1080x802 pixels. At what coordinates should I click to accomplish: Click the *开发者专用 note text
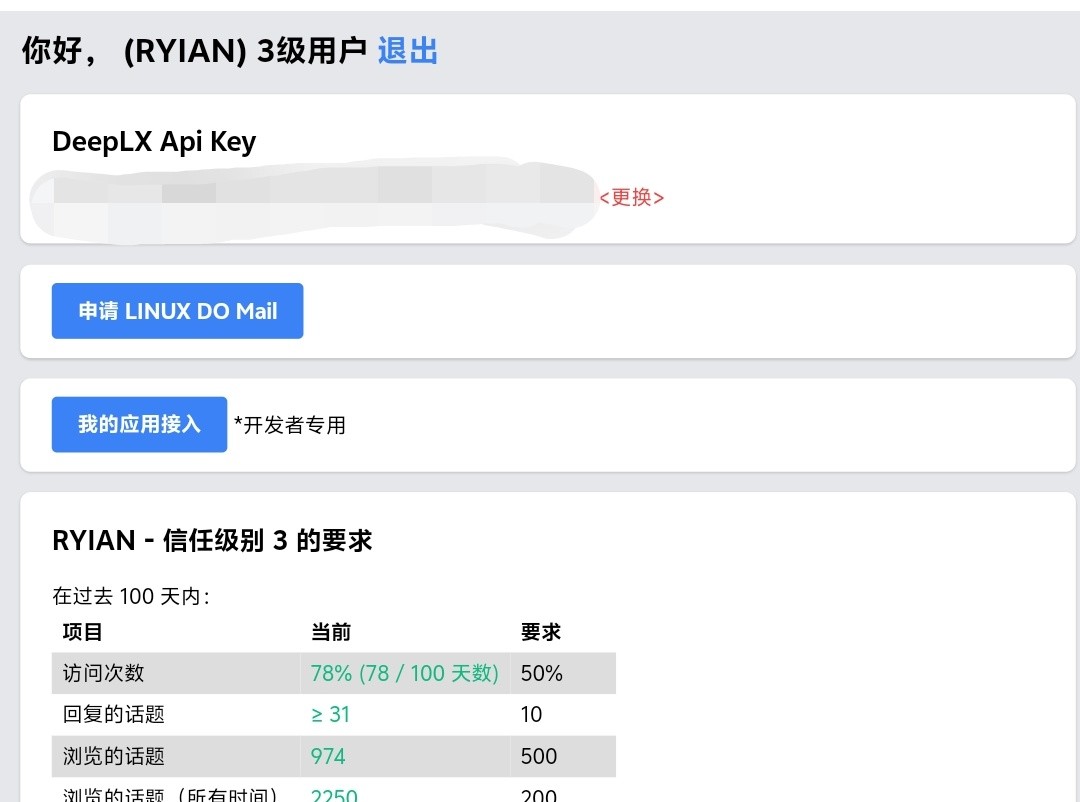(x=290, y=425)
